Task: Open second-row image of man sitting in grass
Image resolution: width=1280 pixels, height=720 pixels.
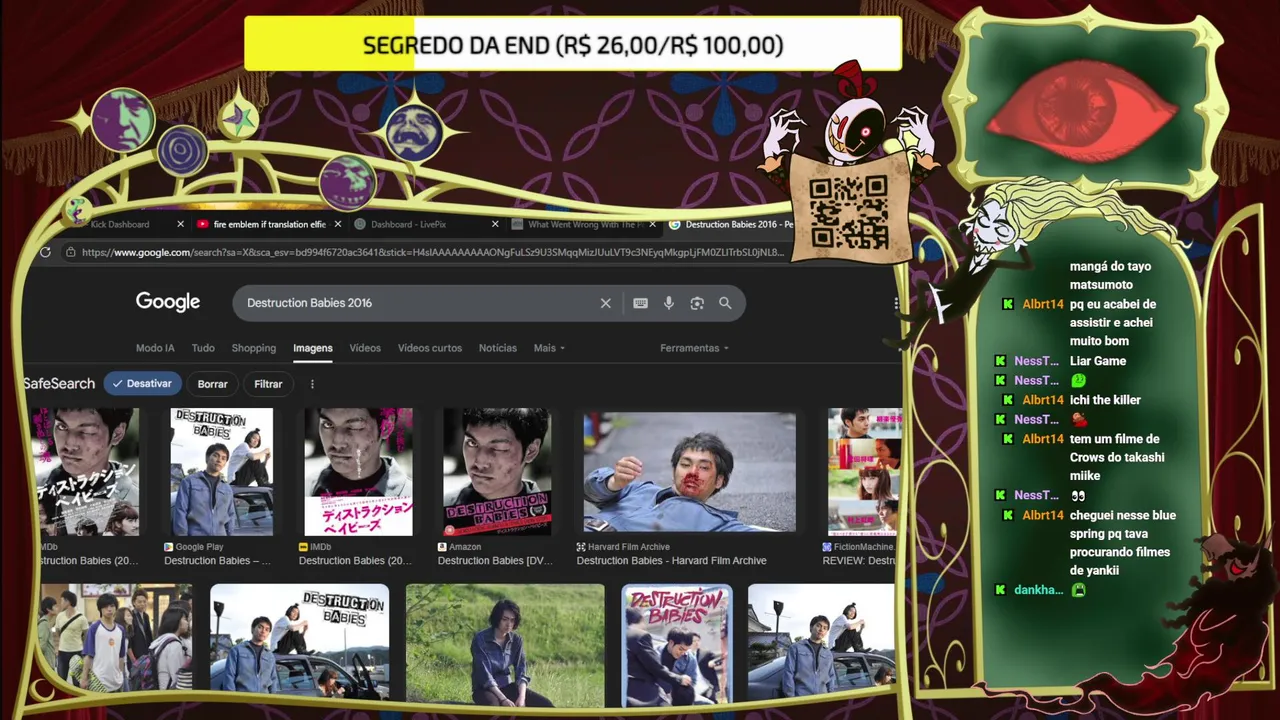Action: [x=505, y=645]
